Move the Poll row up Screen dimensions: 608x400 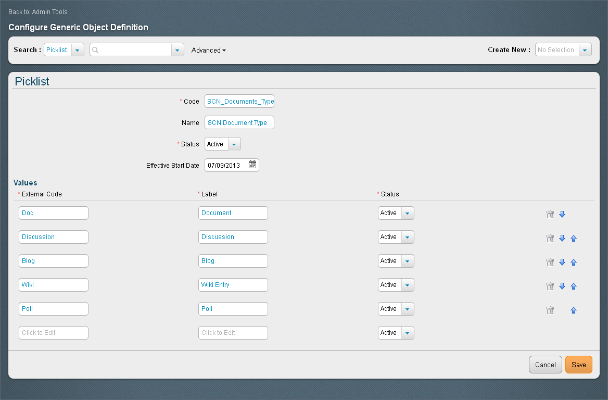pos(573,310)
